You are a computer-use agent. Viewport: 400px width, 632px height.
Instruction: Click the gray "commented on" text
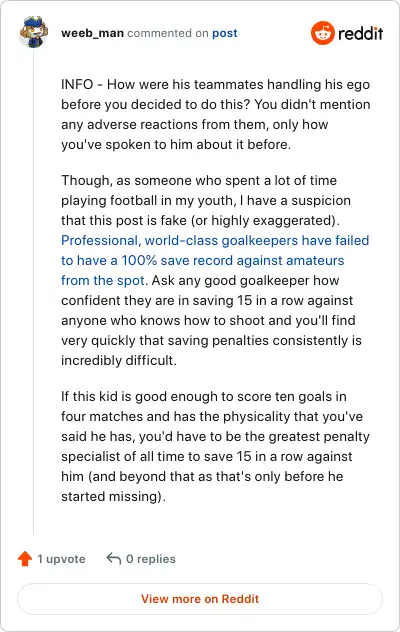pos(168,33)
